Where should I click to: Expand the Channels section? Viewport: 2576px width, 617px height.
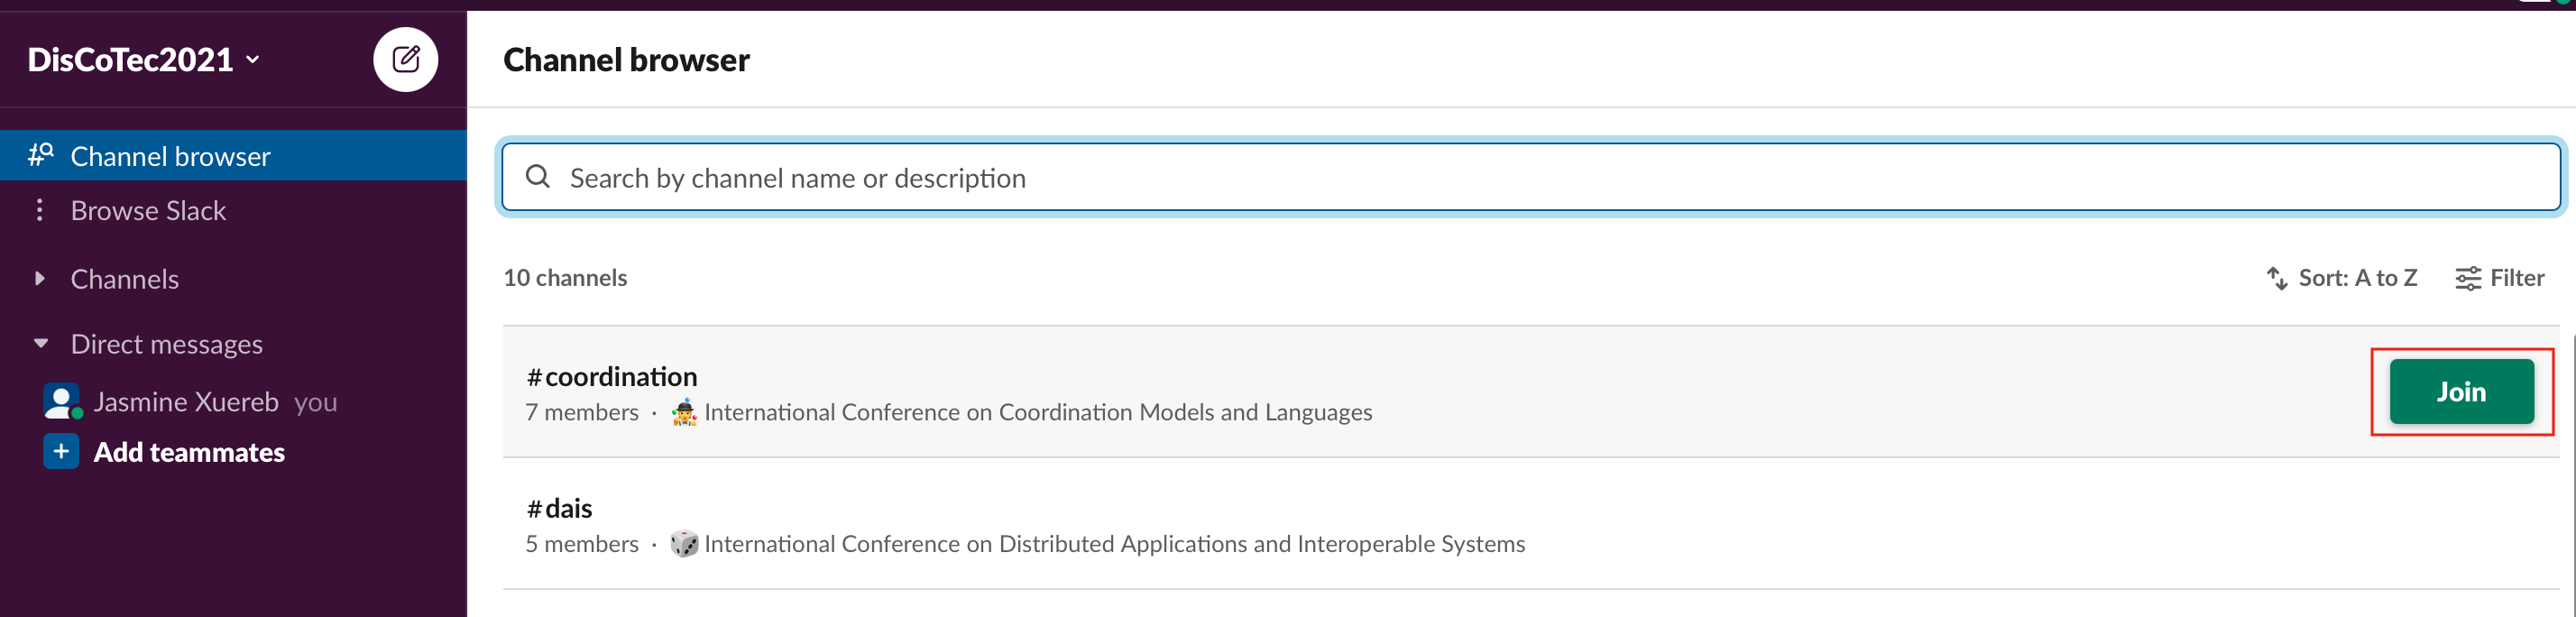[40, 279]
